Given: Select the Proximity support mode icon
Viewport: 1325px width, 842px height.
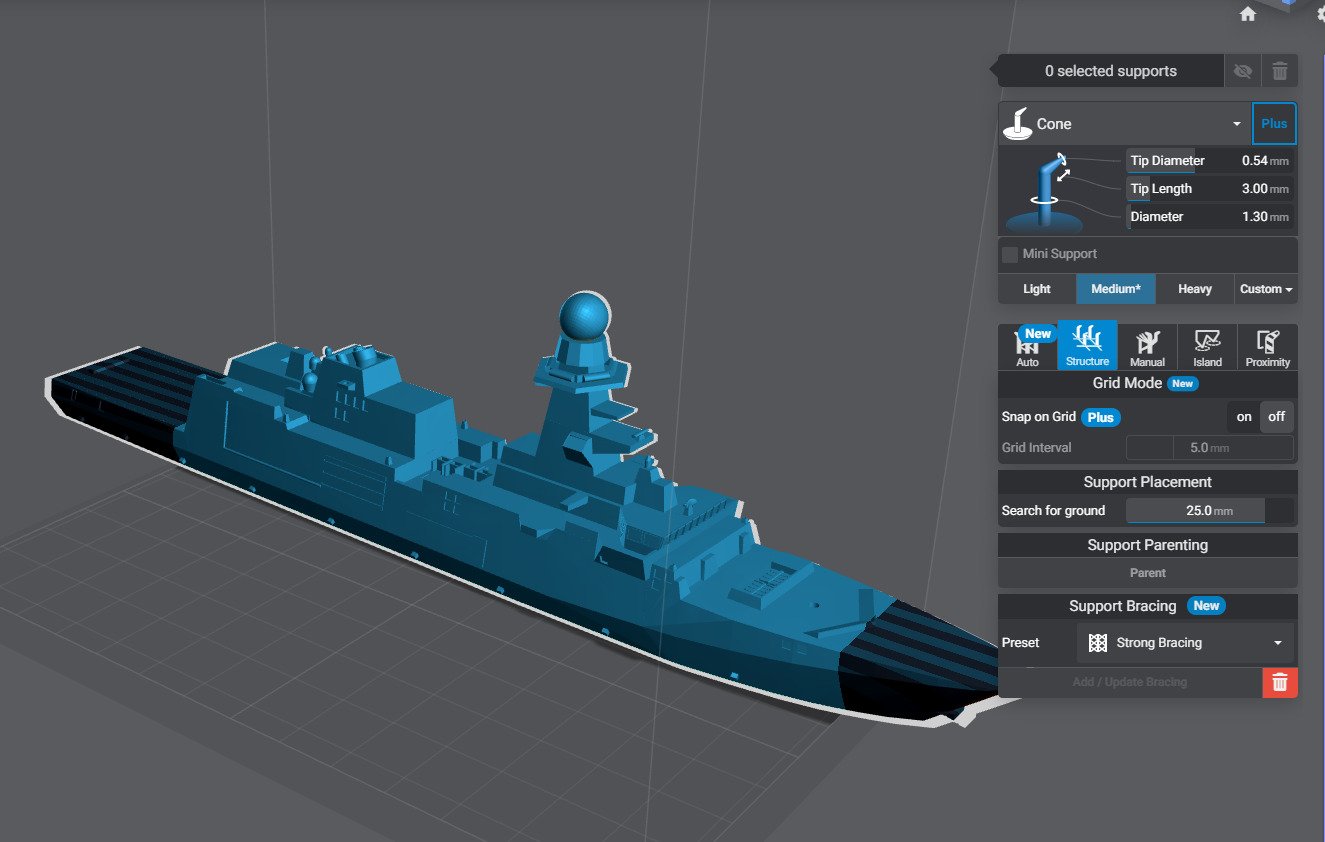Looking at the screenshot, I should [x=1267, y=347].
